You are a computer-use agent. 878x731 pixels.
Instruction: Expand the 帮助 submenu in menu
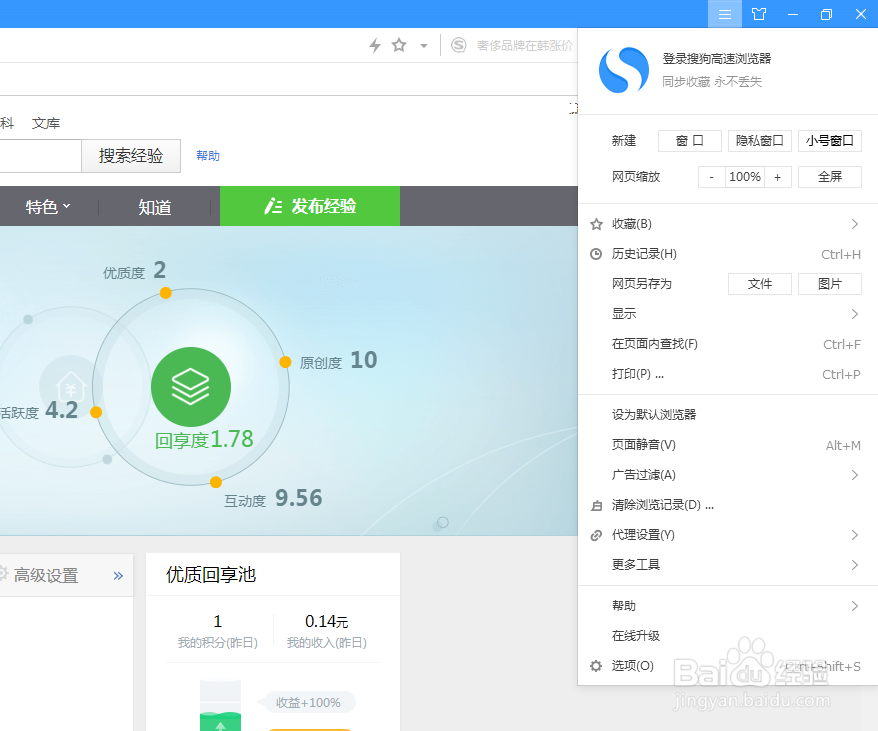pyautogui.click(x=727, y=606)
